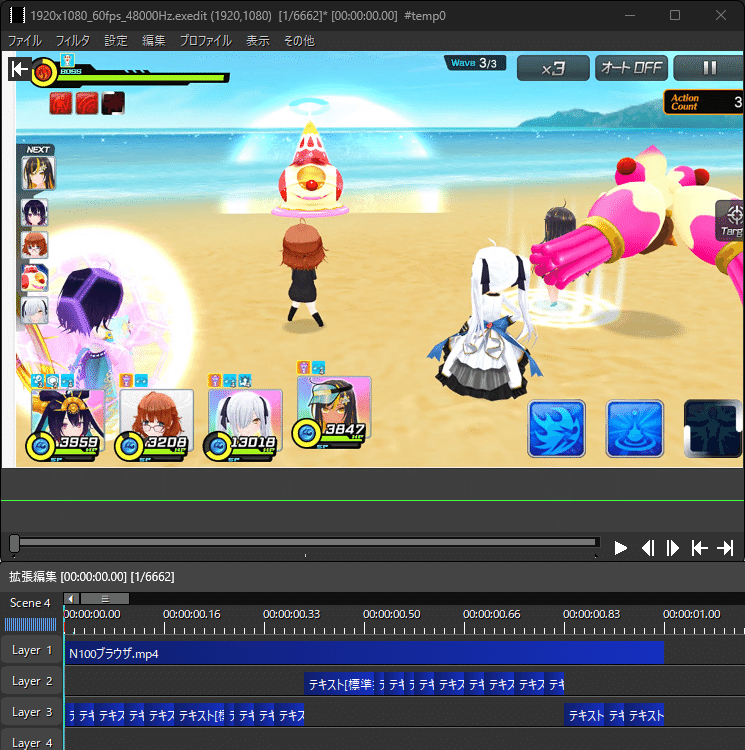Click the first red buff icon below boss bar
Viewport: 745px width, 750px height.
pos(61,103)
